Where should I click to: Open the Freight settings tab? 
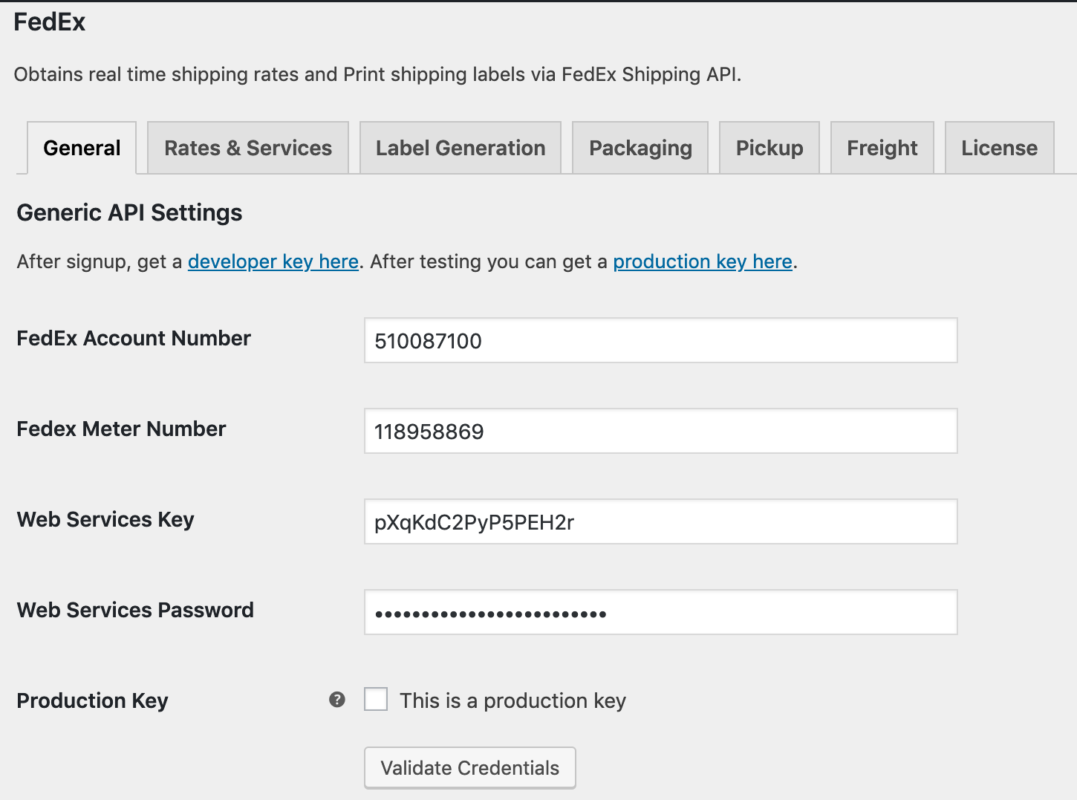click(x=882, y=148)
